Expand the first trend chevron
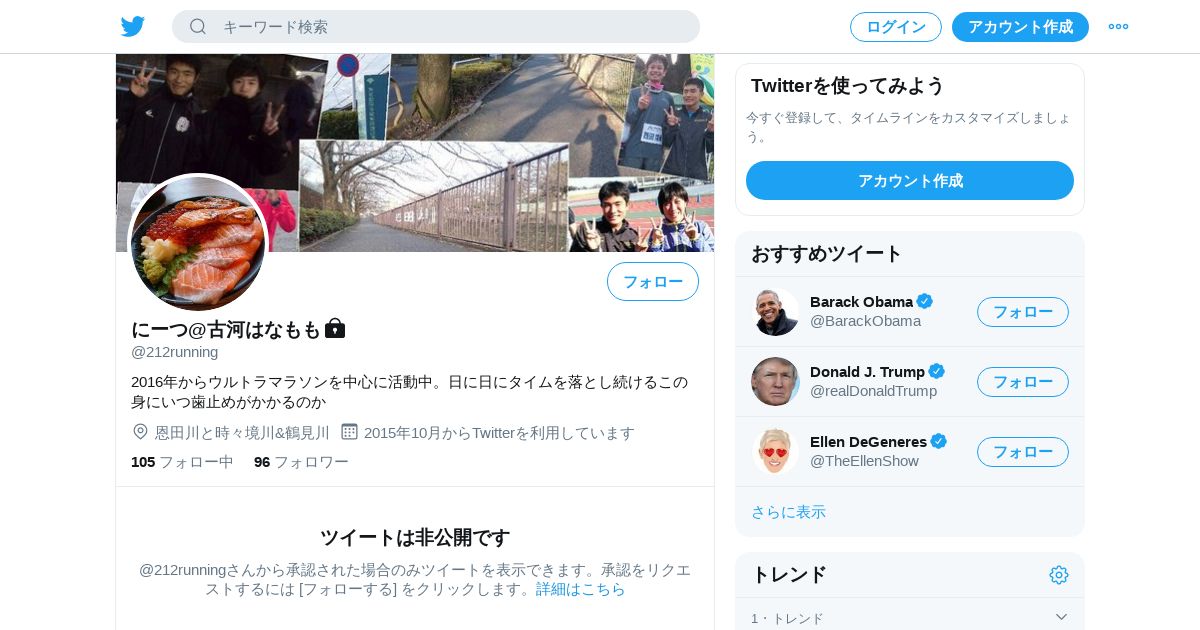This screenshot has width=1200, height=630. tap(1061, 617)
